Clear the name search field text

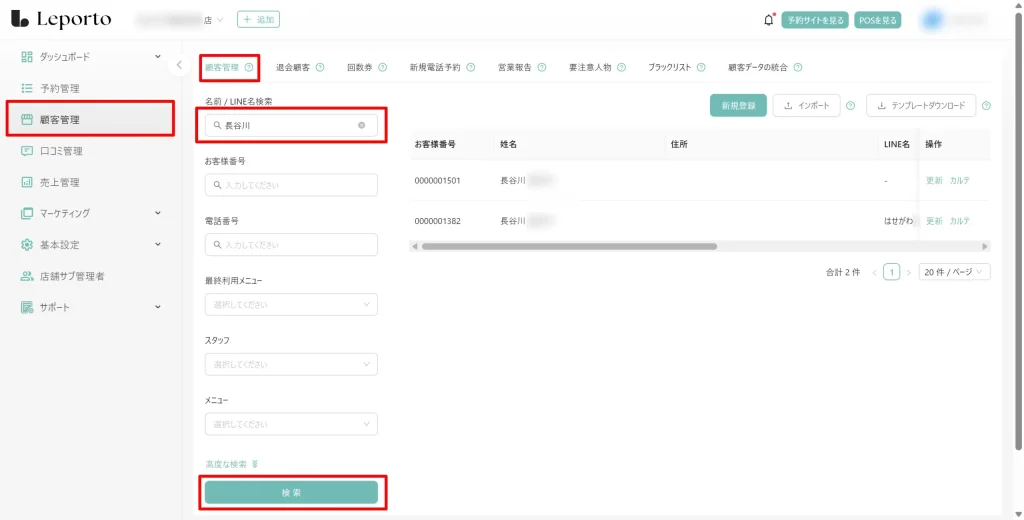pyautogui.click(x=362, y=125)
